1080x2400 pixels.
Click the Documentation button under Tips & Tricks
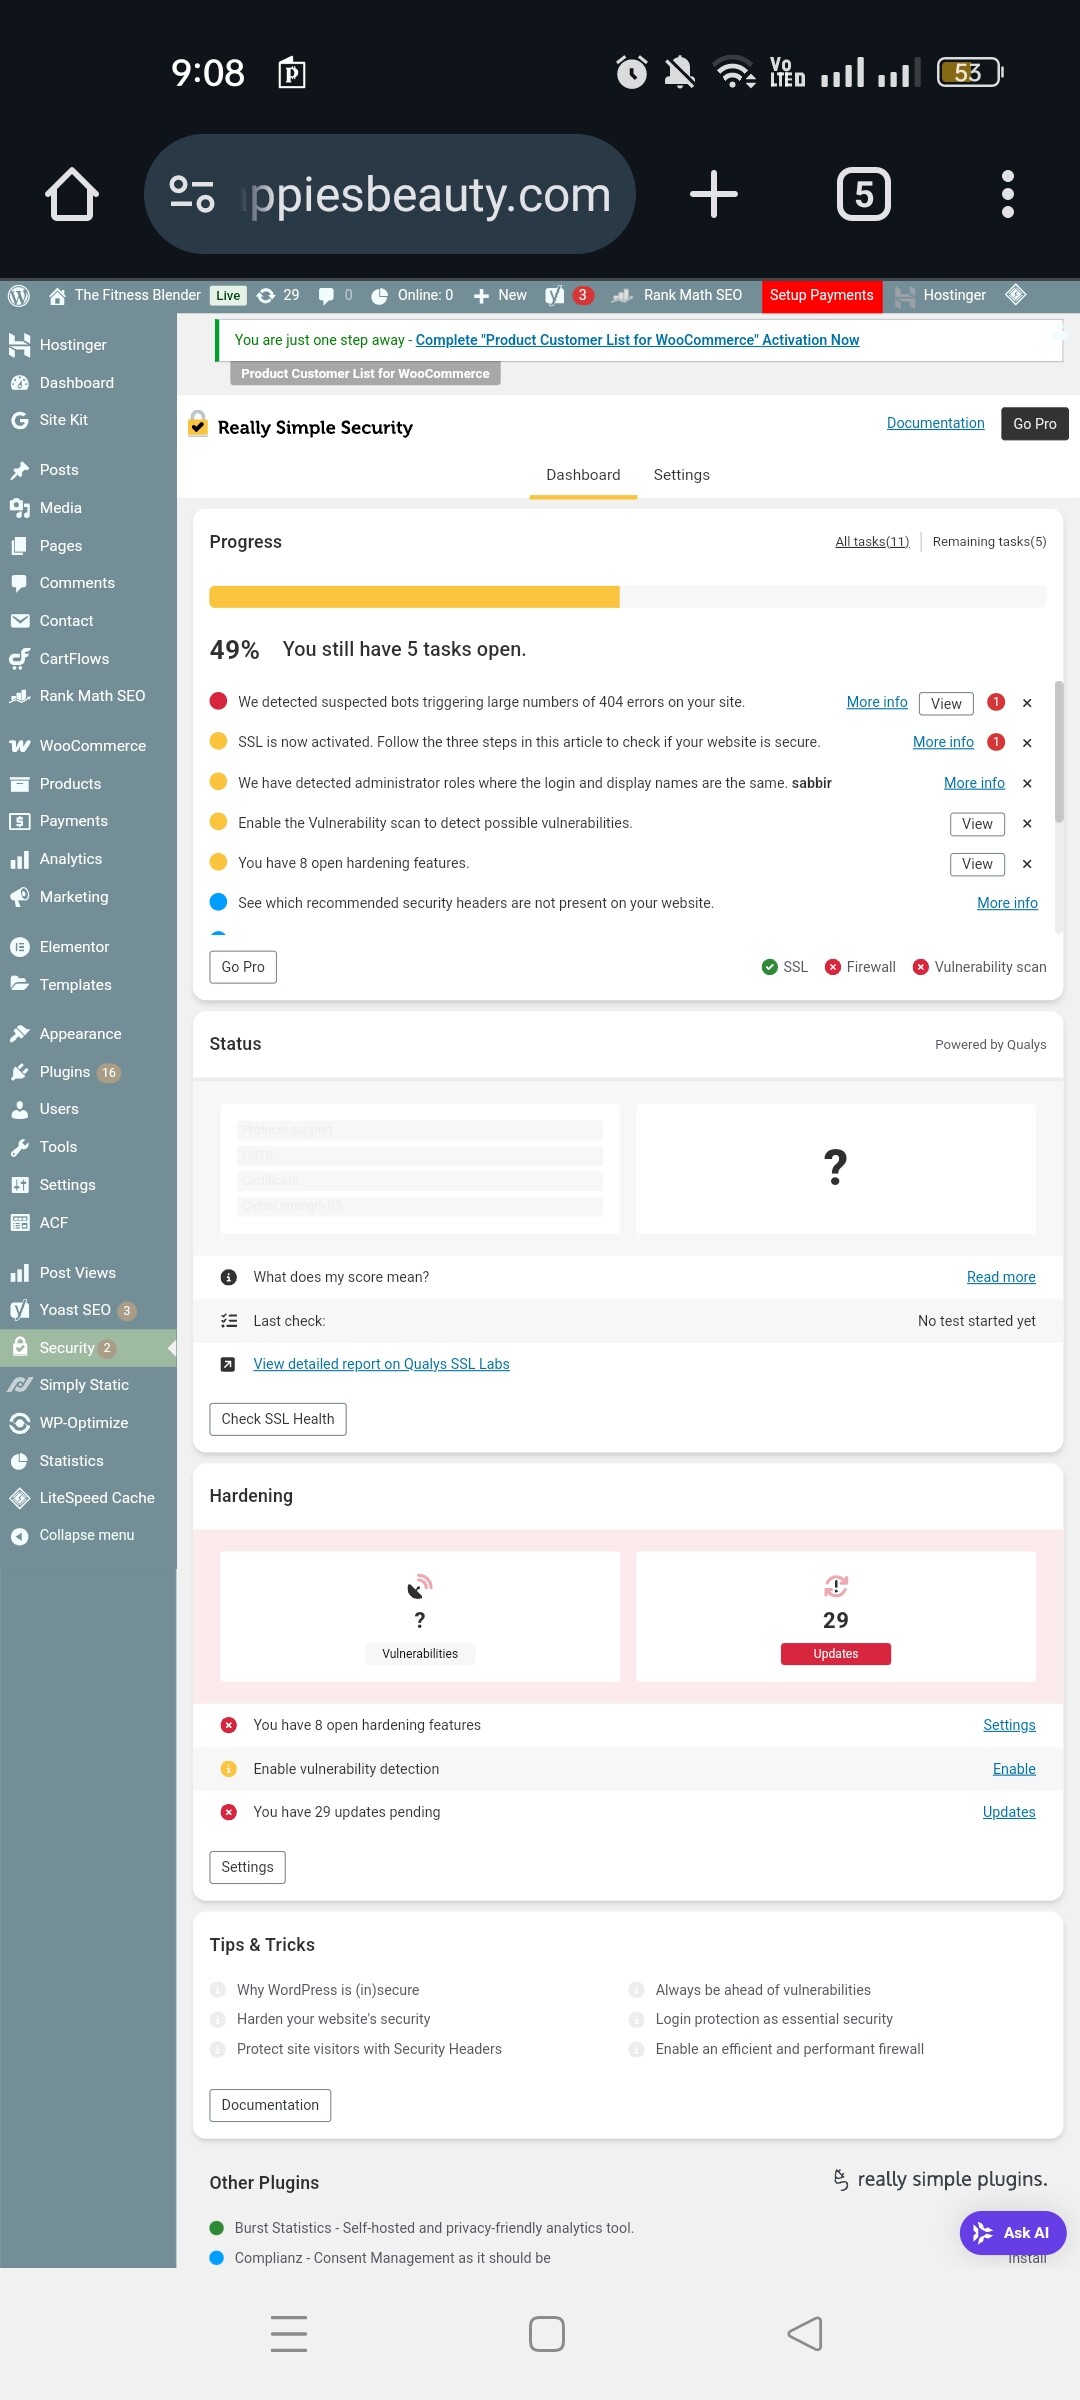[x=270, y=2105]
